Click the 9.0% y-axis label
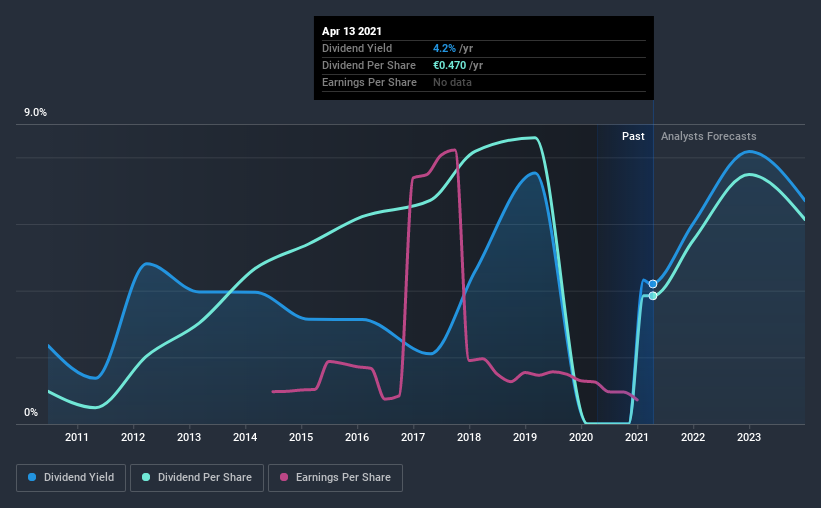821x508 pixels. pos(35,113)
